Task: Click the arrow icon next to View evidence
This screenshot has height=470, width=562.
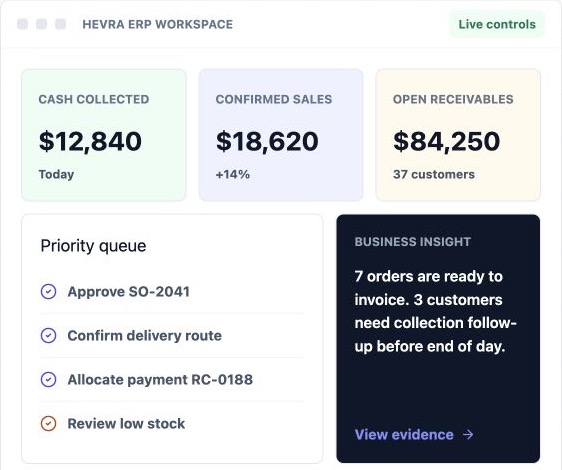Action: coord(468,435)
